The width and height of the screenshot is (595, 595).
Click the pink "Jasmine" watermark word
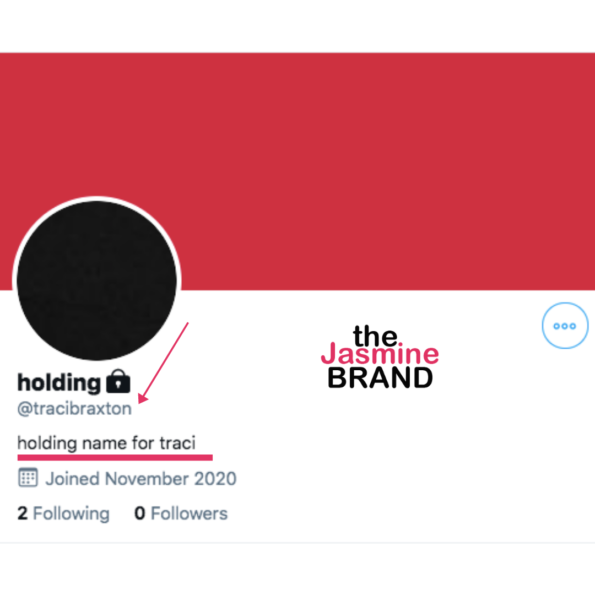coord(380,354)
